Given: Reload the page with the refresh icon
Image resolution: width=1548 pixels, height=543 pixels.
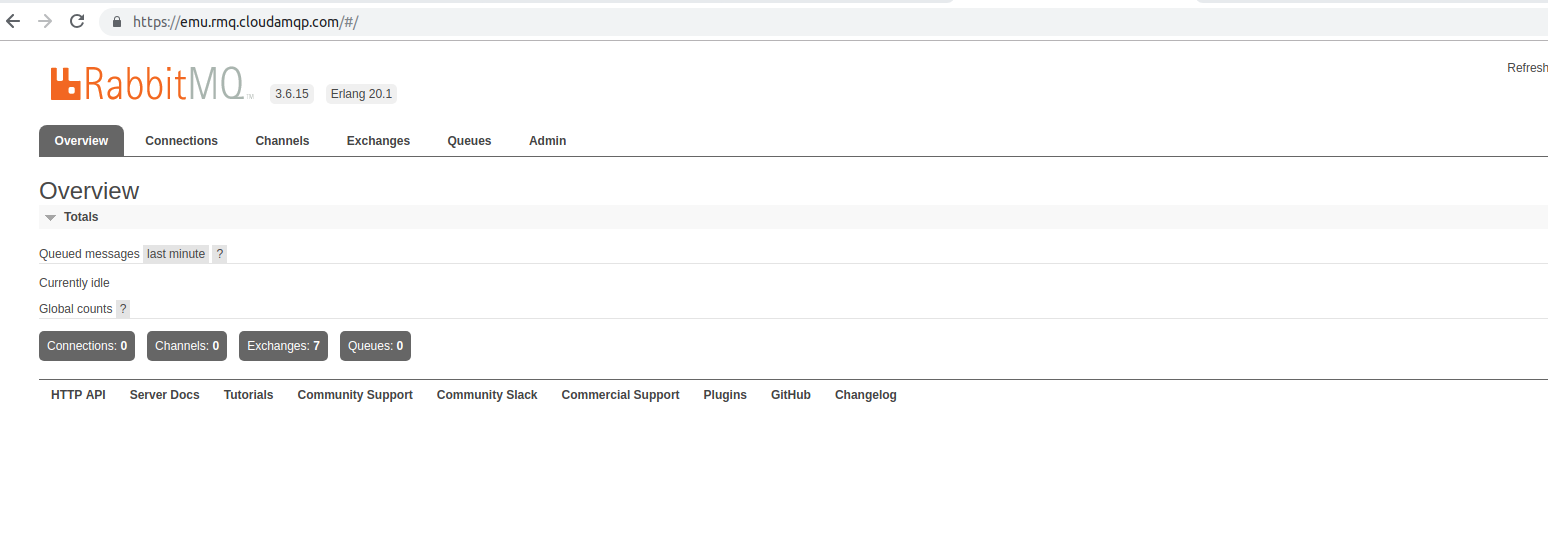Looking at the screenshot, I should point(77,21).
